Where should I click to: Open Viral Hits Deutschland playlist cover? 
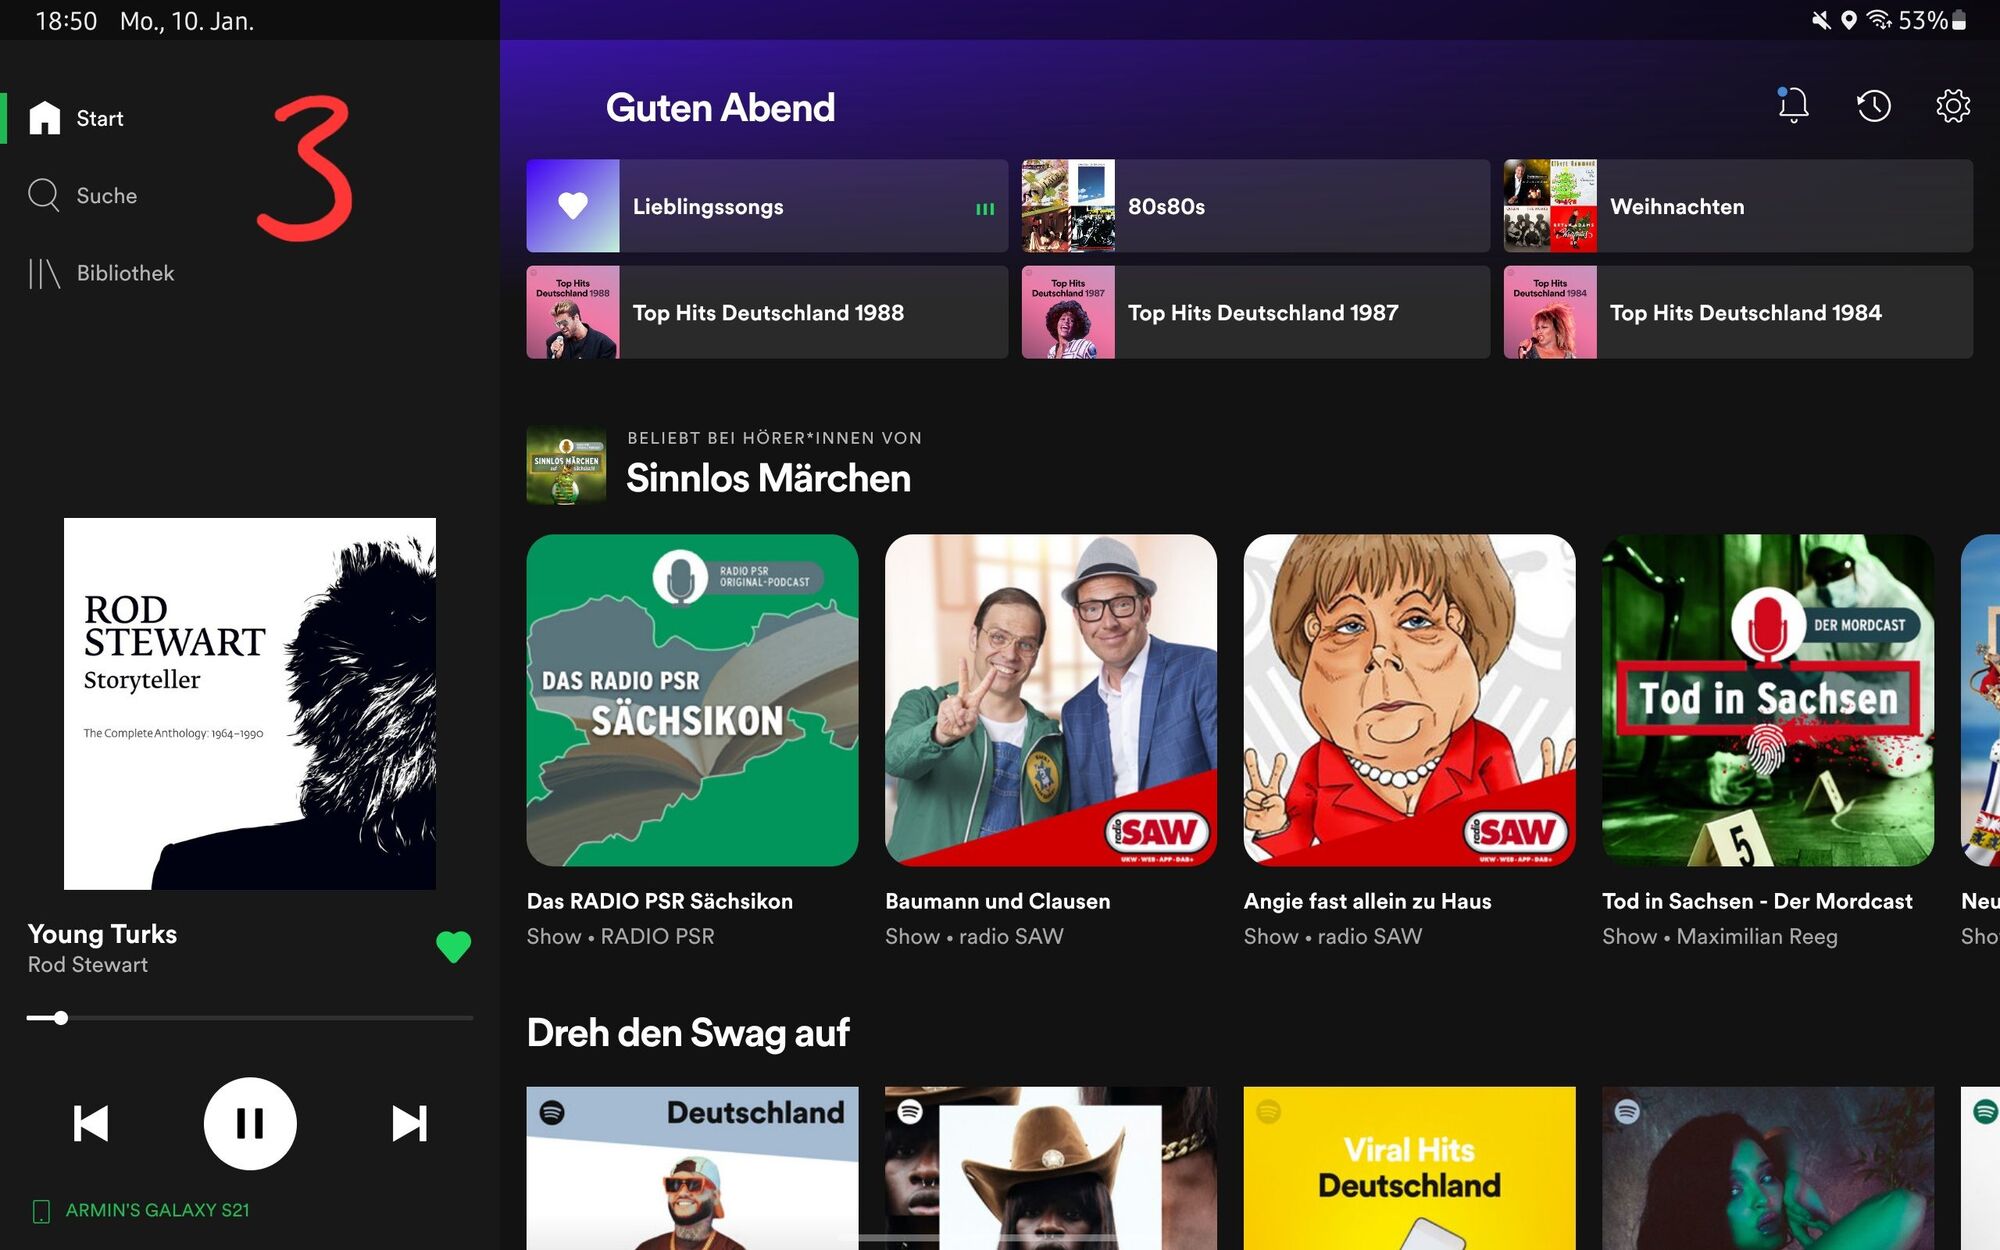pyautogui.click(x=1409, y=1168)
